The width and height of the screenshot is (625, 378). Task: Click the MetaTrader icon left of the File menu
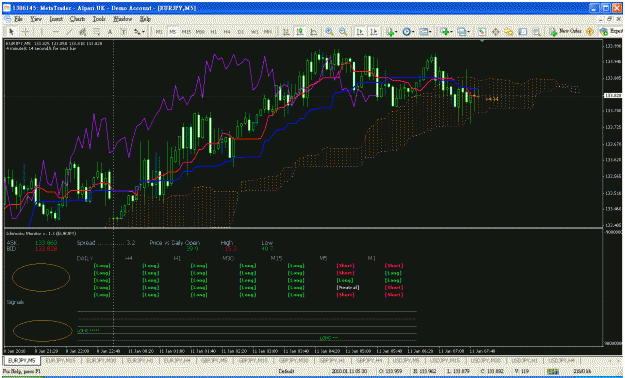8,19
